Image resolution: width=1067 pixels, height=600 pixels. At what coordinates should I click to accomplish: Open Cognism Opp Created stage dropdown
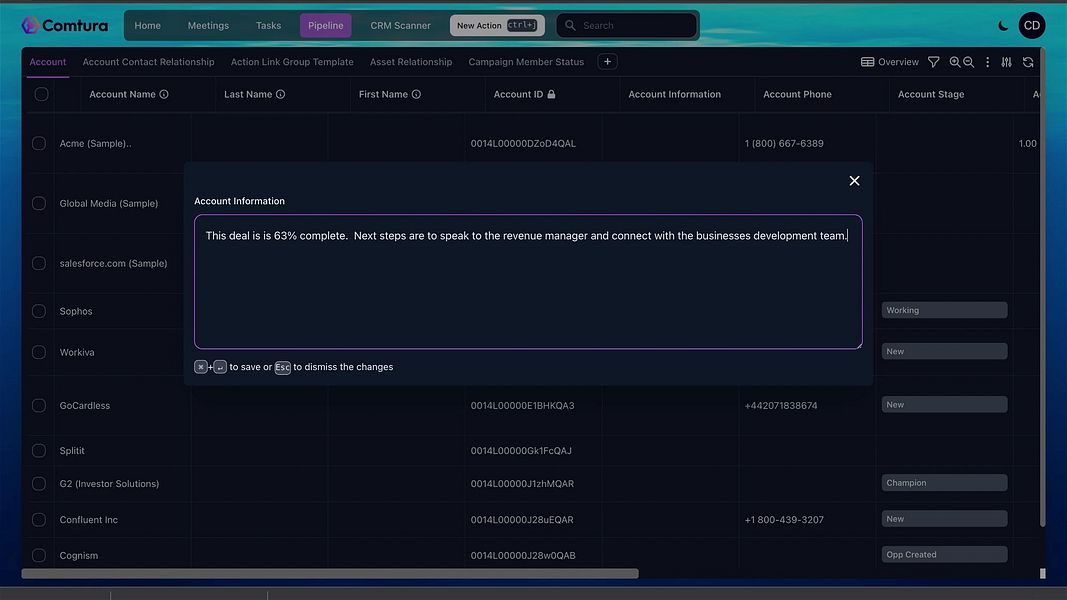click(945, 554)
